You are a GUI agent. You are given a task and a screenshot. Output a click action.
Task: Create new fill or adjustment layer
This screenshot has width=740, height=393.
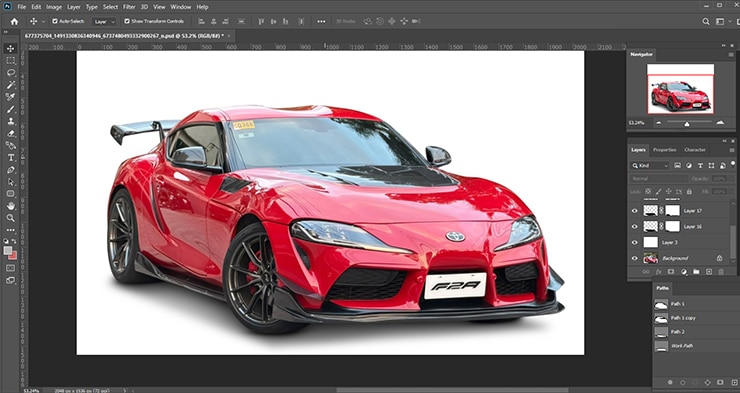click(684, 272)
